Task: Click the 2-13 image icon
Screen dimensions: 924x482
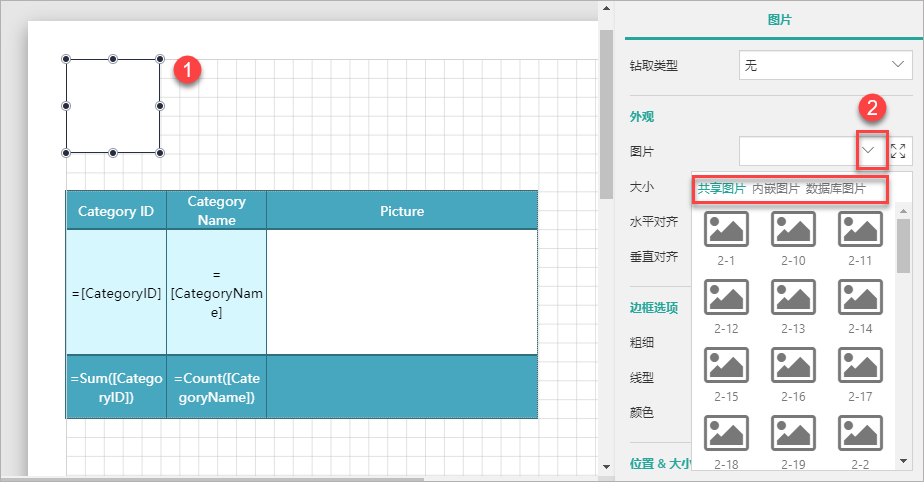Action: coord(793,297)
